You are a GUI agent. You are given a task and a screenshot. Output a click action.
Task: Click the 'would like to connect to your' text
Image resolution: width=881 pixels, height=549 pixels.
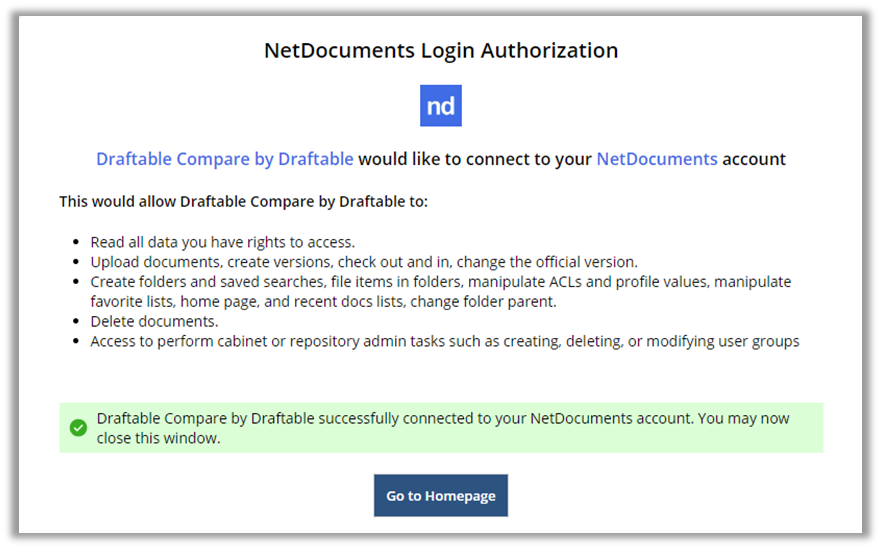[475, 159]
